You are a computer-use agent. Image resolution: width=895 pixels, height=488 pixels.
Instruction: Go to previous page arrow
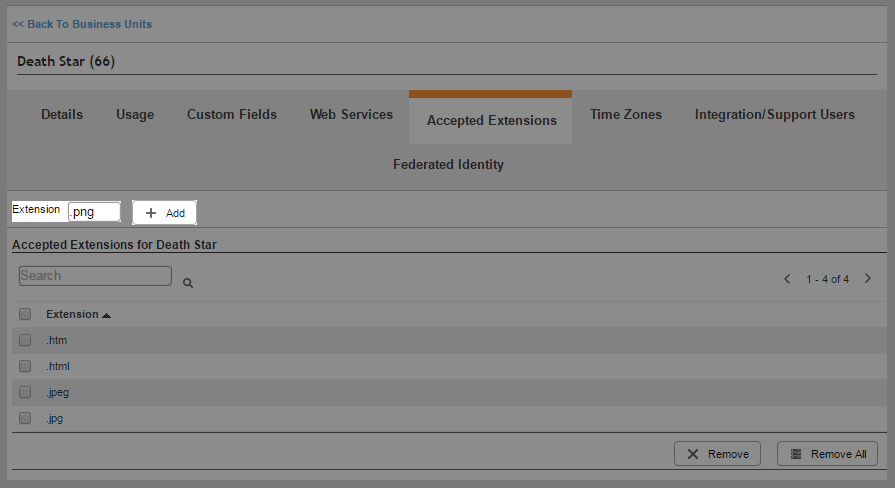(x=787, y=279)
